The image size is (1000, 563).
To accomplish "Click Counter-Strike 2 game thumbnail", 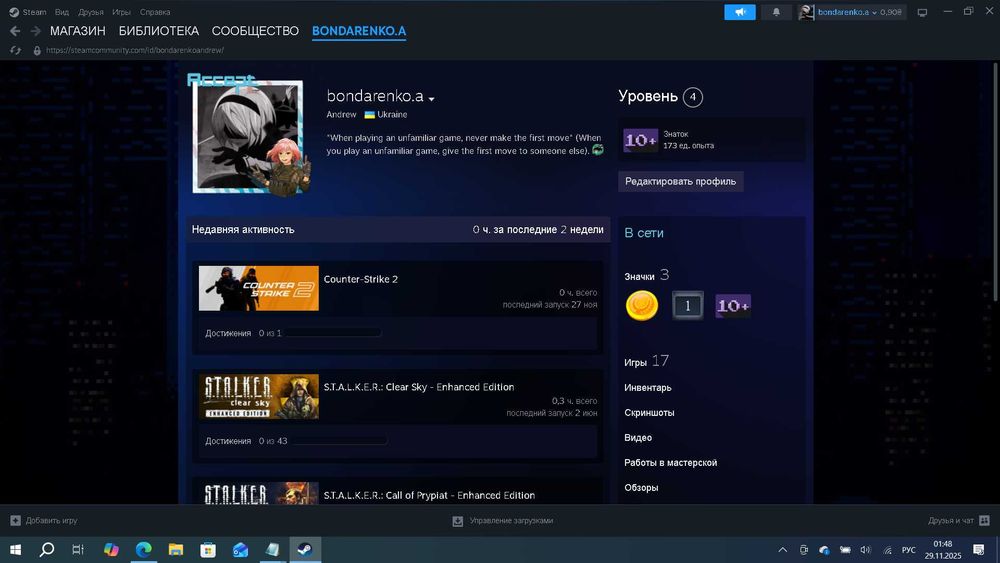I will click(x=258, y=288).
